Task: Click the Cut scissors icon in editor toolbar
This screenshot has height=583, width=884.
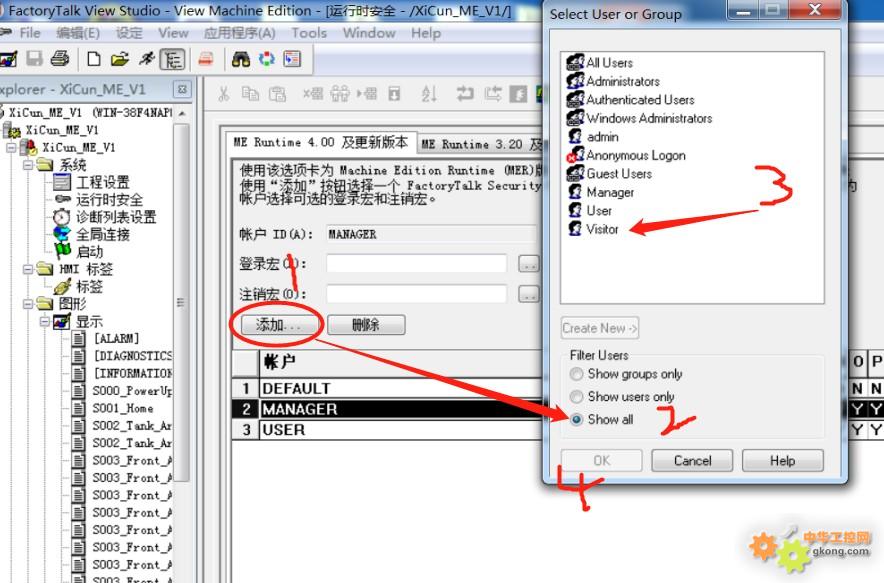Action: tap(224, 94)
